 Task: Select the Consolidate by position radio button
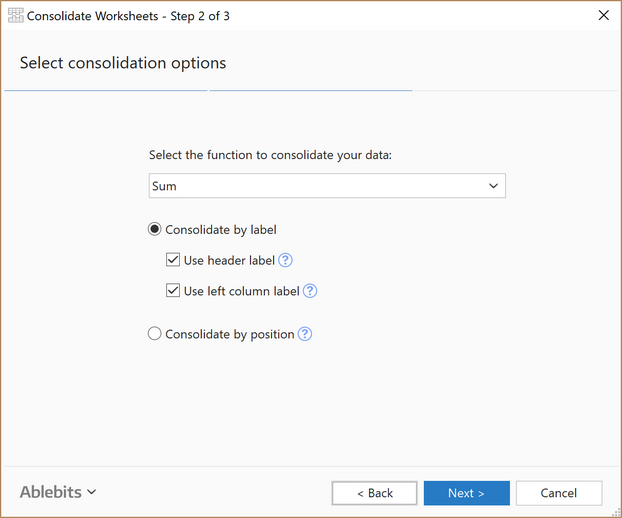point(154,334)
